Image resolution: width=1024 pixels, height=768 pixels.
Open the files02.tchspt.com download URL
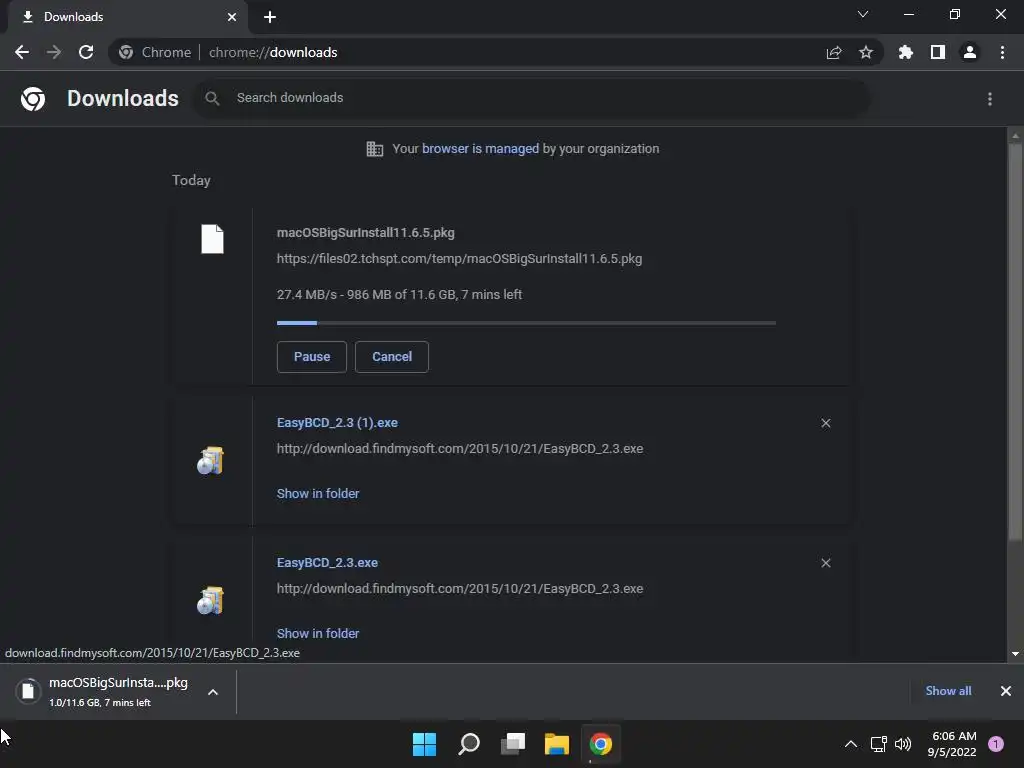(x=459, y=259)
